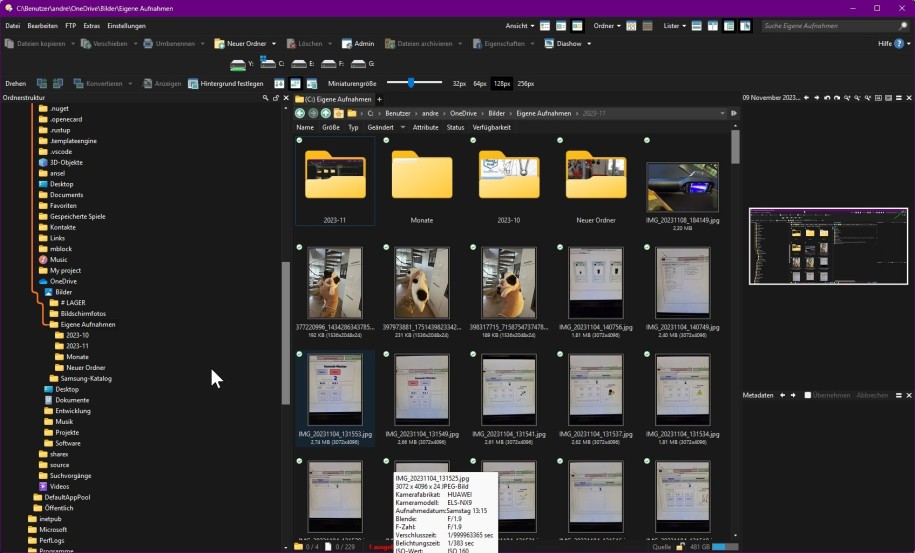
Task: Go forward with the grey forward arrow
Action: pos(313,113)
